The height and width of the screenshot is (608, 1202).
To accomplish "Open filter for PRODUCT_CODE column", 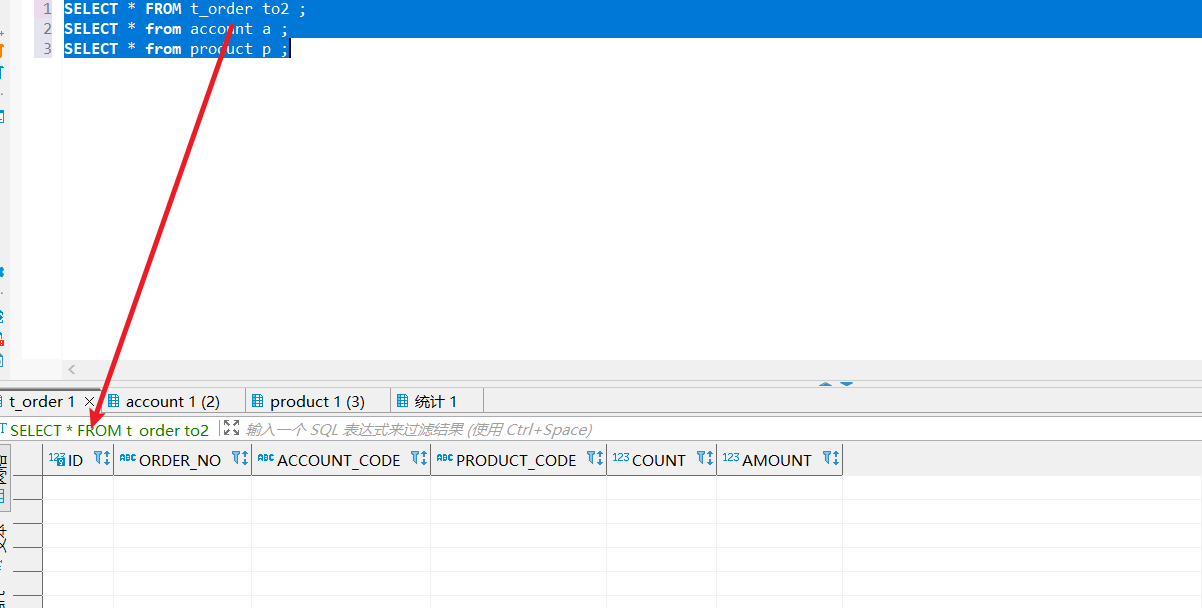I will pyautogui.click(x=595, y=459).
